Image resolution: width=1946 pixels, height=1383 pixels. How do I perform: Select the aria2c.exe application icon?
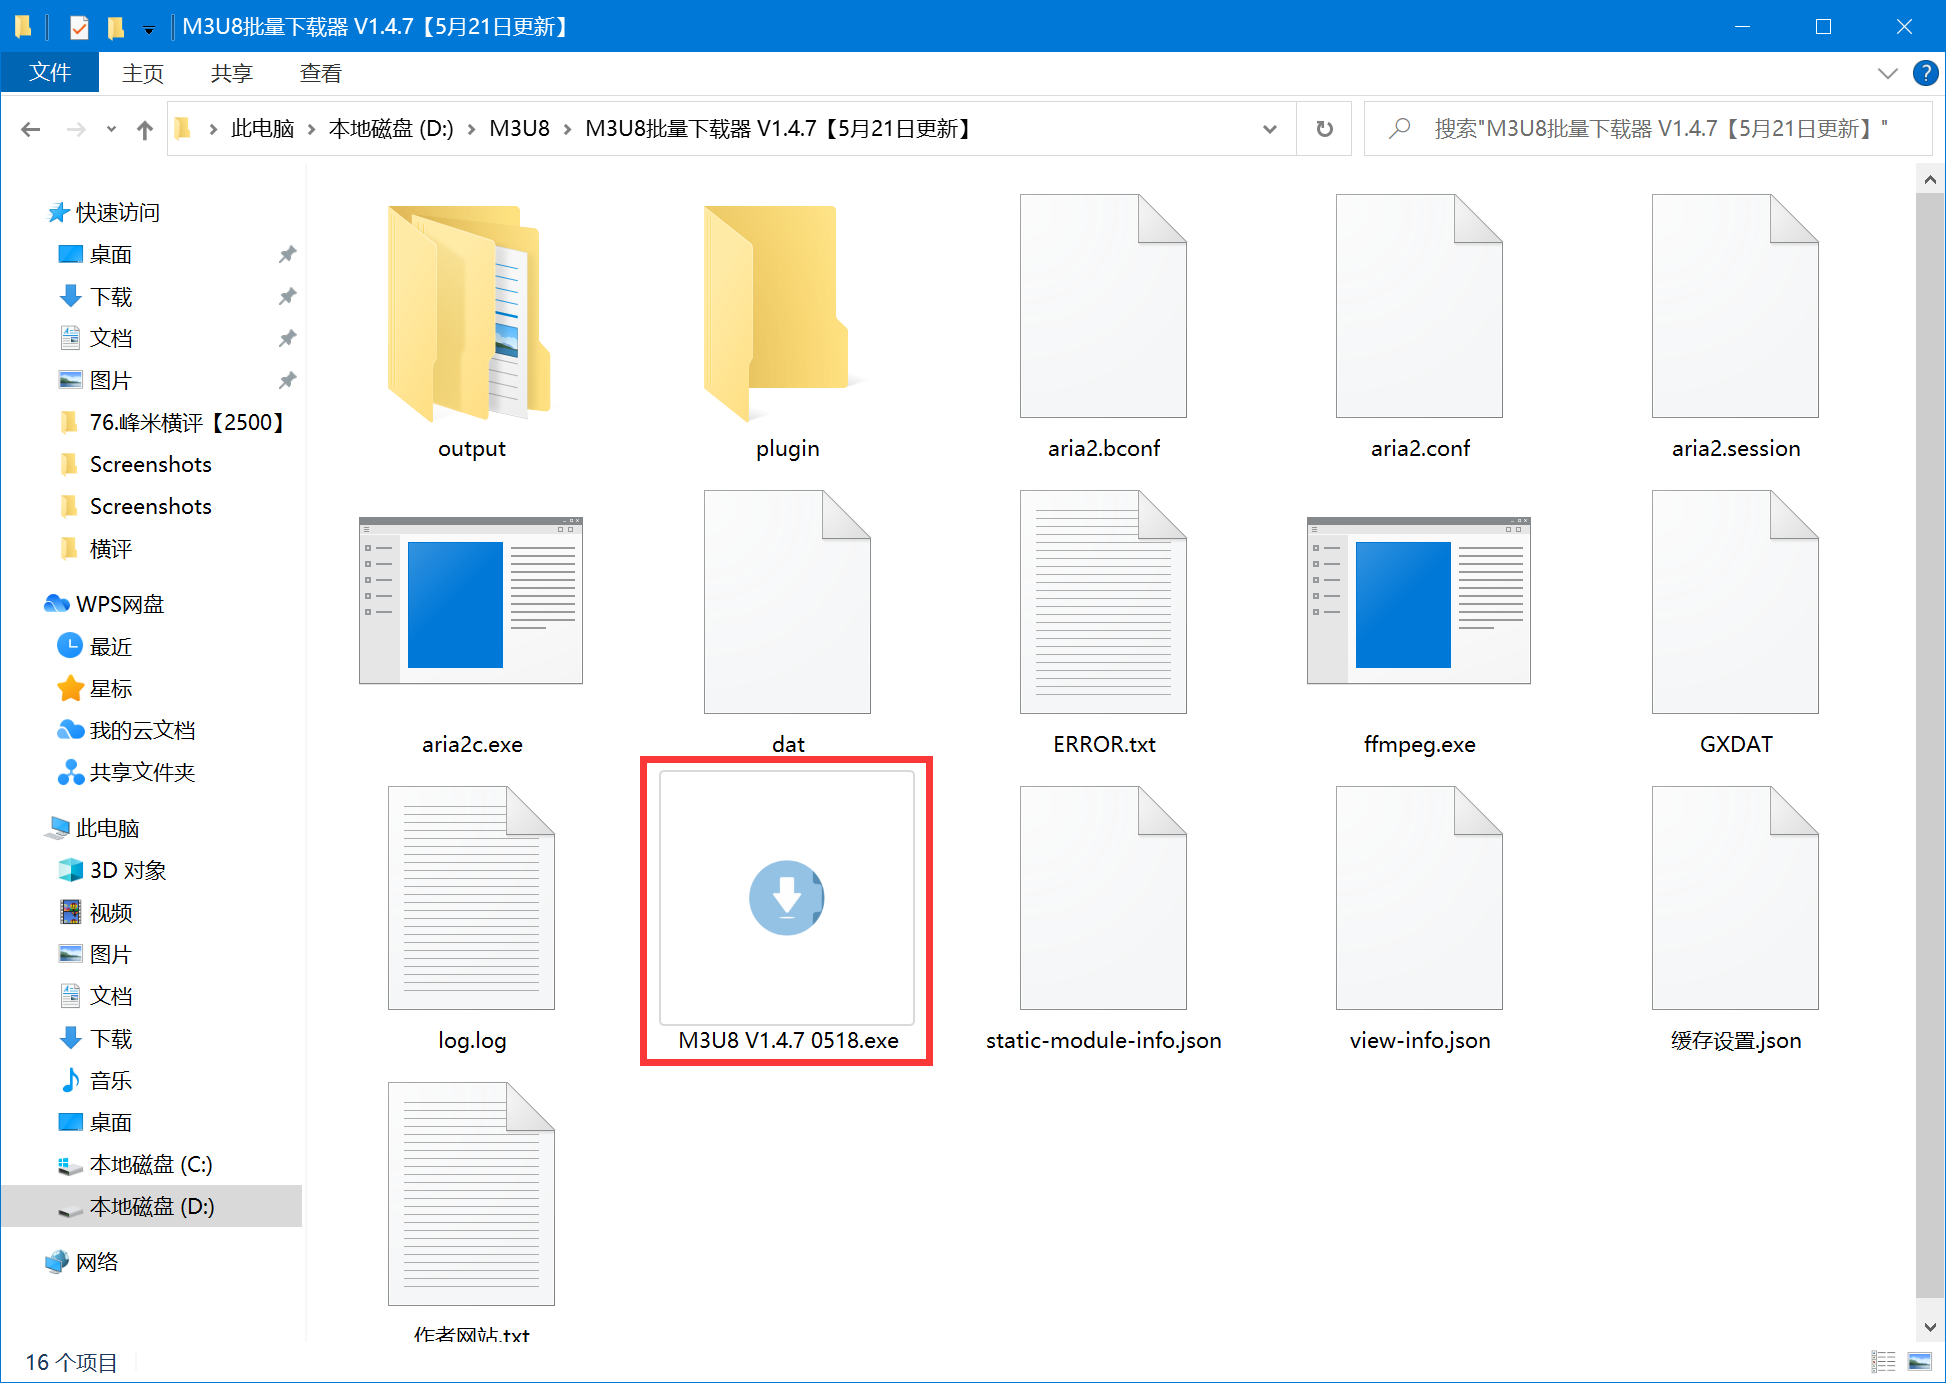(471, 601)
